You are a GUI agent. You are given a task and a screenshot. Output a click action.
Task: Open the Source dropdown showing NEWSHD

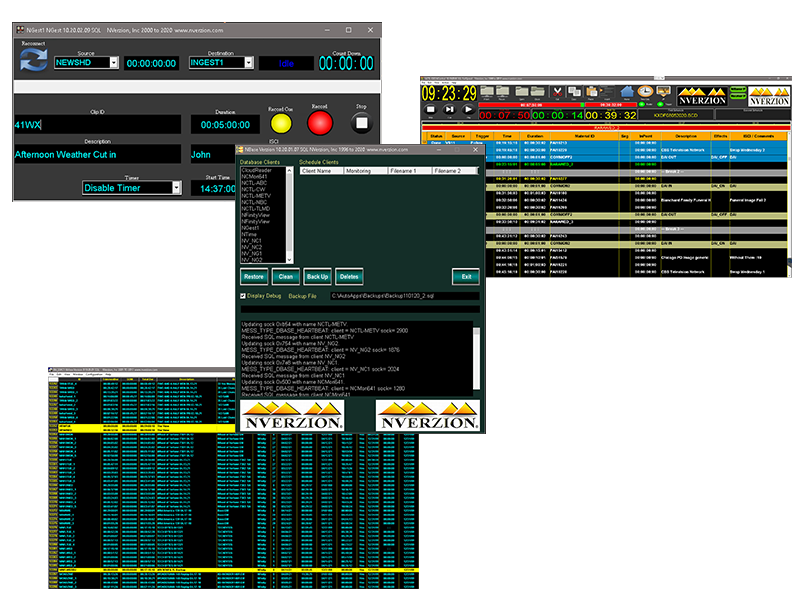click(x=86, y=62)
